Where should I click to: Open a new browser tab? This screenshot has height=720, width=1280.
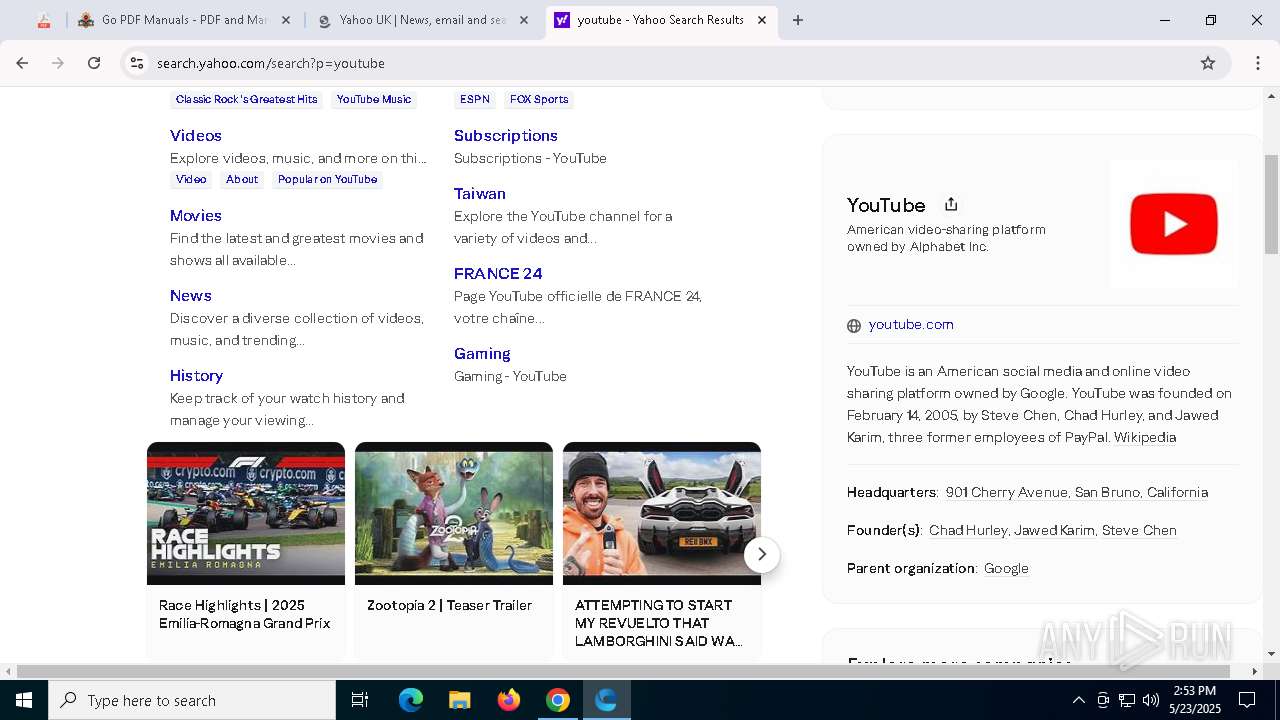point(797,20)
